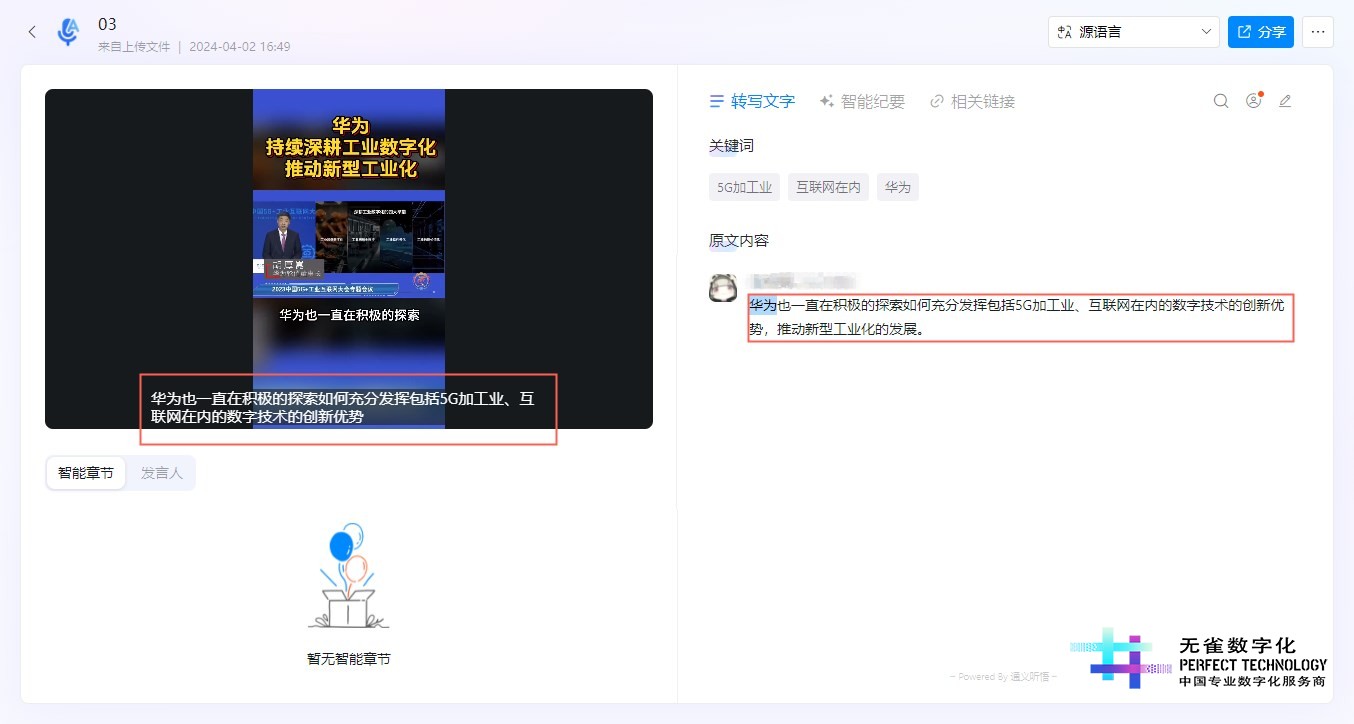Image resolution: width=1354 pixels, height=724 pixels.
Task: Select the 5G加工业 keyword tag
Action: (744, 187)
